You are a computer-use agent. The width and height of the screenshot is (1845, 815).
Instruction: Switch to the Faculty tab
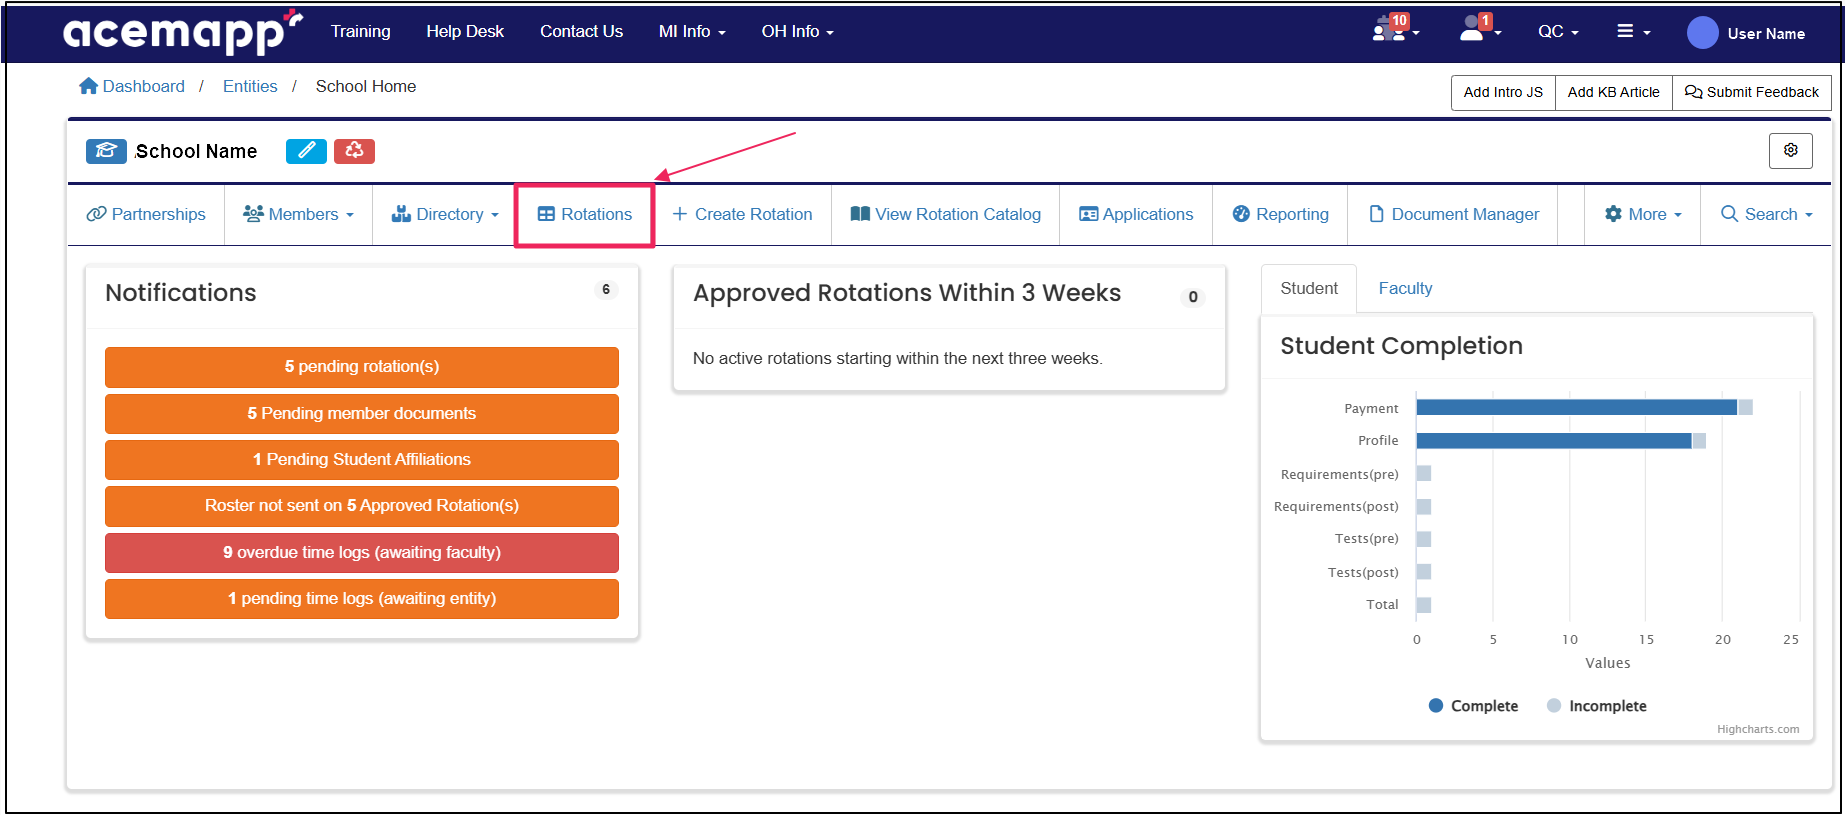pyautogui.click(x=1405, y=289)
